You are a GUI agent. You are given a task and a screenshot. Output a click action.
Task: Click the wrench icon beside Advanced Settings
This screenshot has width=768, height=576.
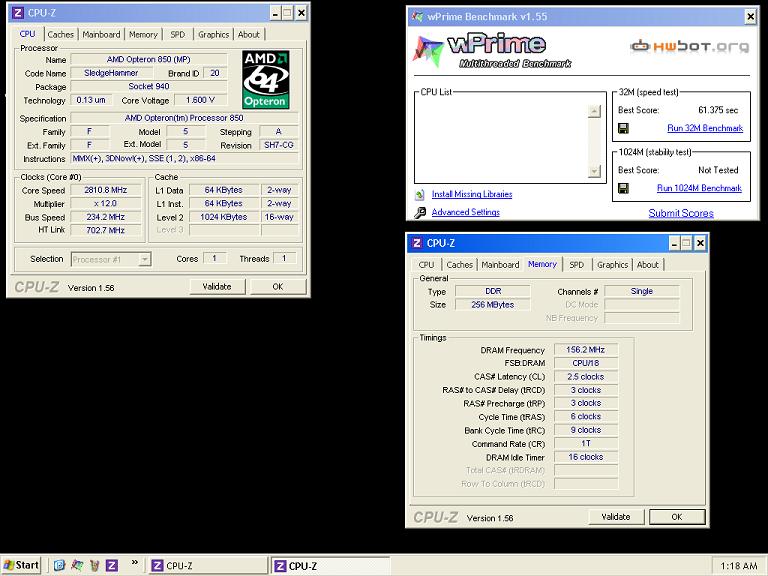(x=420, y=213)
